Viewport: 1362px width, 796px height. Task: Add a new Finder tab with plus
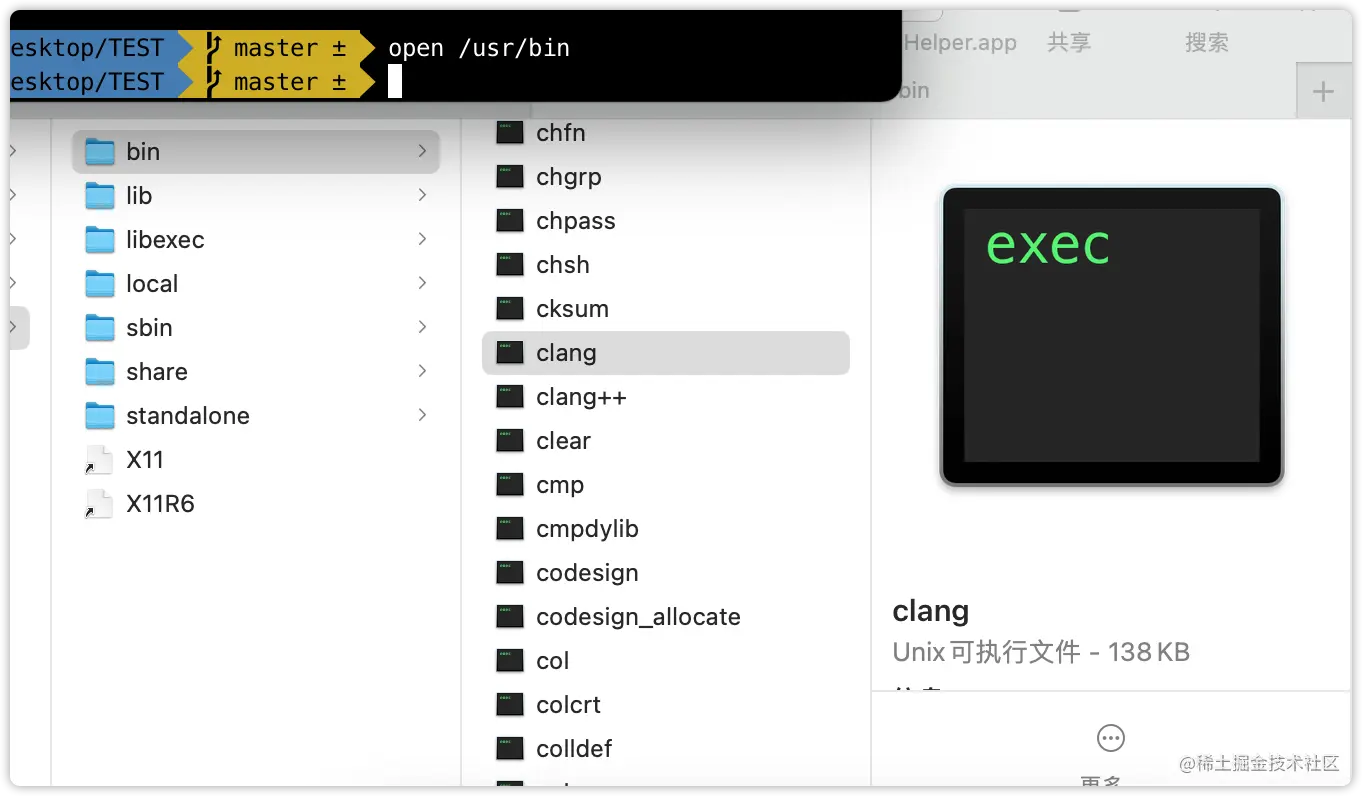click(x=1323, y=92)
